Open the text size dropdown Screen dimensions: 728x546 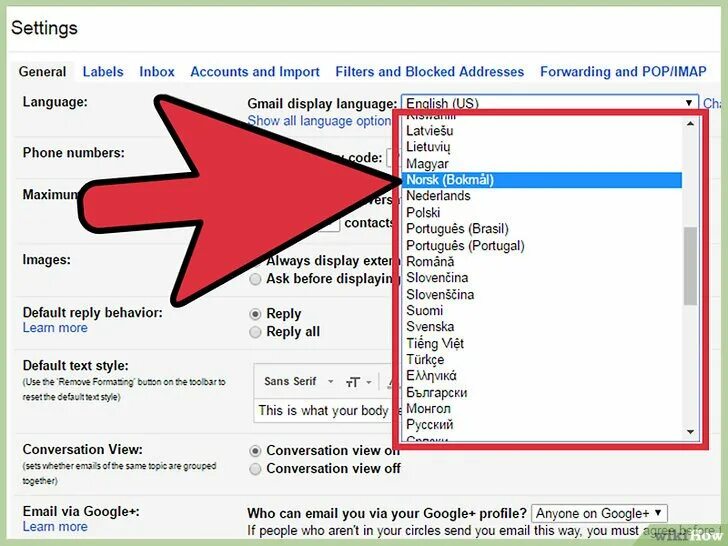point(358,382)
